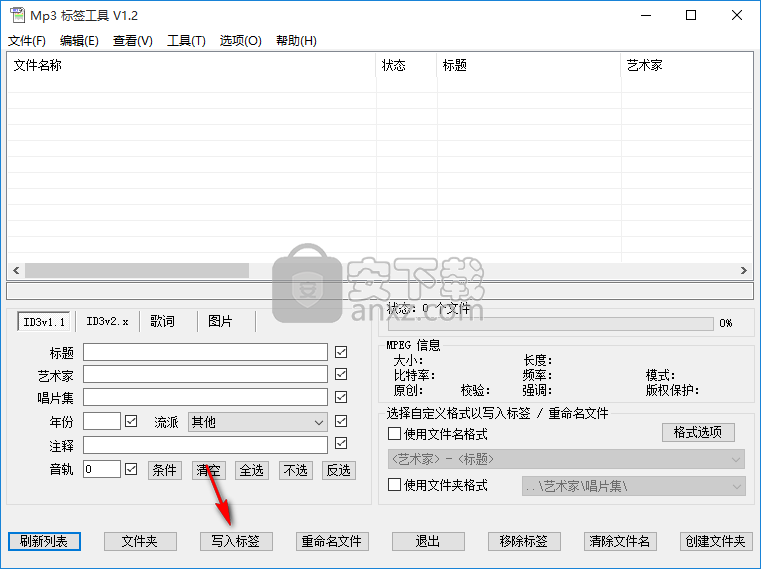Click the 刷新列表 button
The width and height of the screenshot is (761, 569).
pyautogui.click(x=44, y=541)
